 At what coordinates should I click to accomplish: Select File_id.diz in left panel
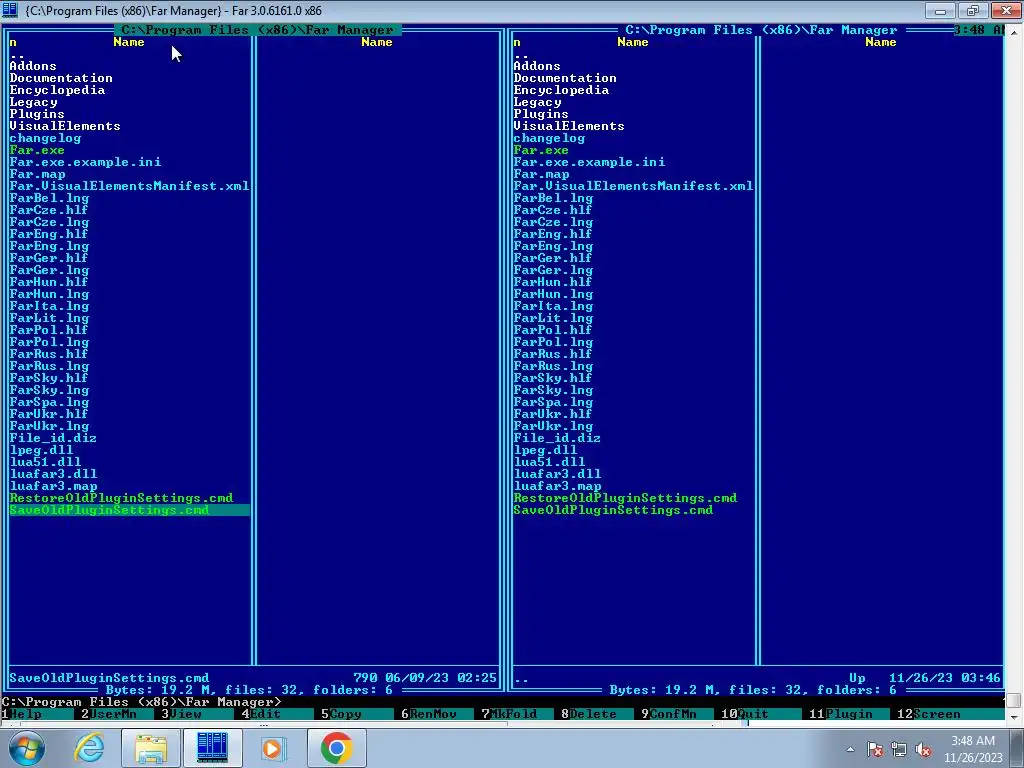pyautogui.click(x=53, y=438)
